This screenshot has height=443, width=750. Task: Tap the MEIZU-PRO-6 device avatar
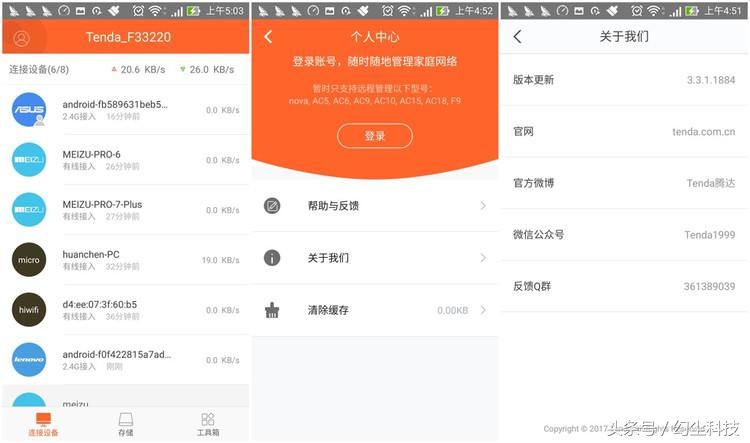pos(29,160)
